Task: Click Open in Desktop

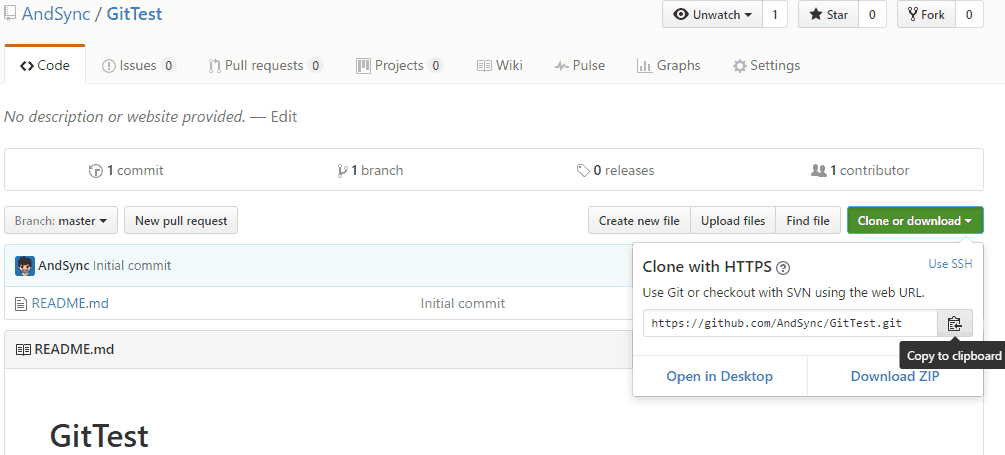Action: point(720,376)
